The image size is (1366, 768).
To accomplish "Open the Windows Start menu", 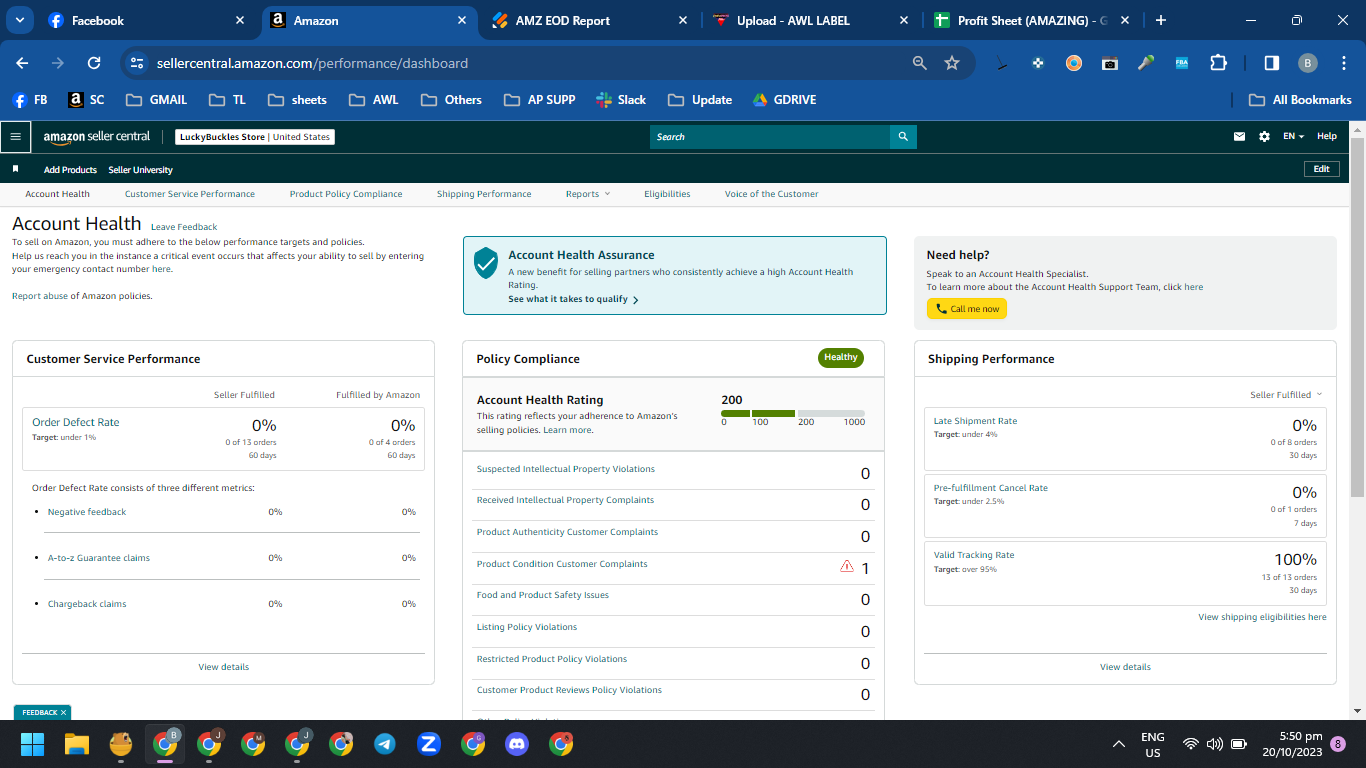I will point(33,744).
